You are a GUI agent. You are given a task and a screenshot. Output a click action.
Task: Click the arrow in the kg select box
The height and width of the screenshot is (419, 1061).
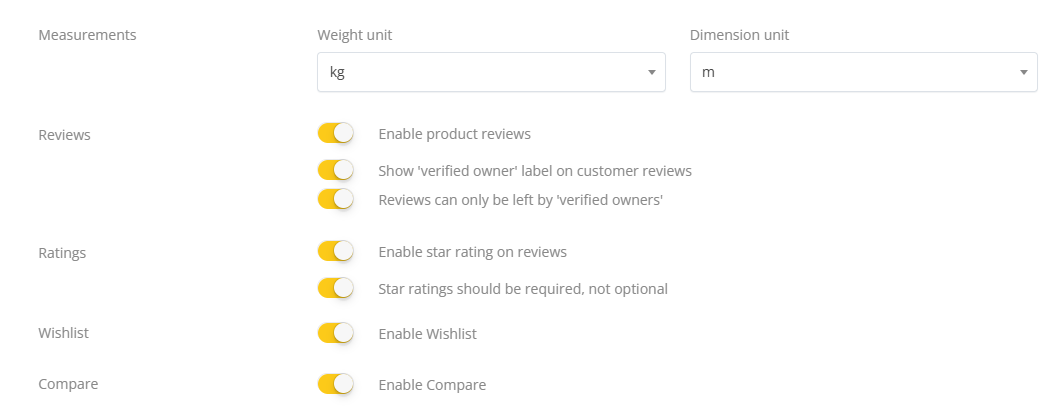(651, 72)
